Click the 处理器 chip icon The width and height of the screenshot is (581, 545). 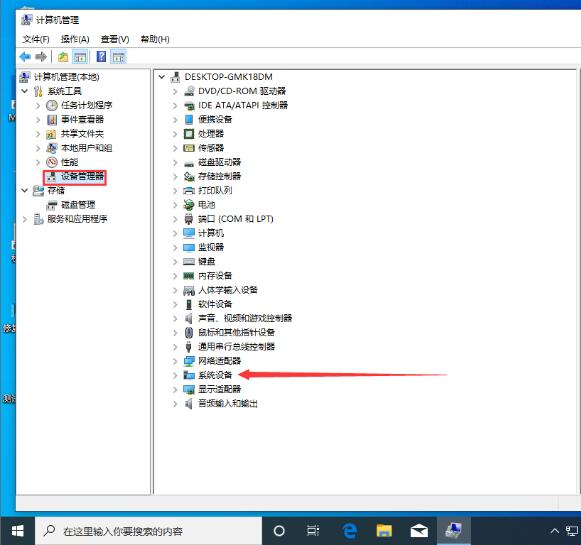(189, 134)
